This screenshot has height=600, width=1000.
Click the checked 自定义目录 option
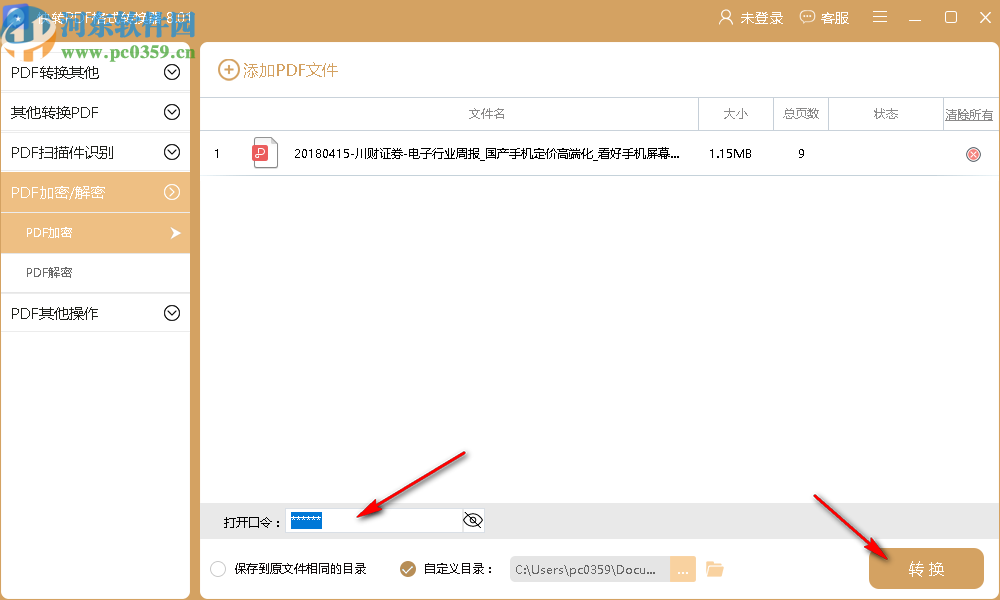pos(406,568)
